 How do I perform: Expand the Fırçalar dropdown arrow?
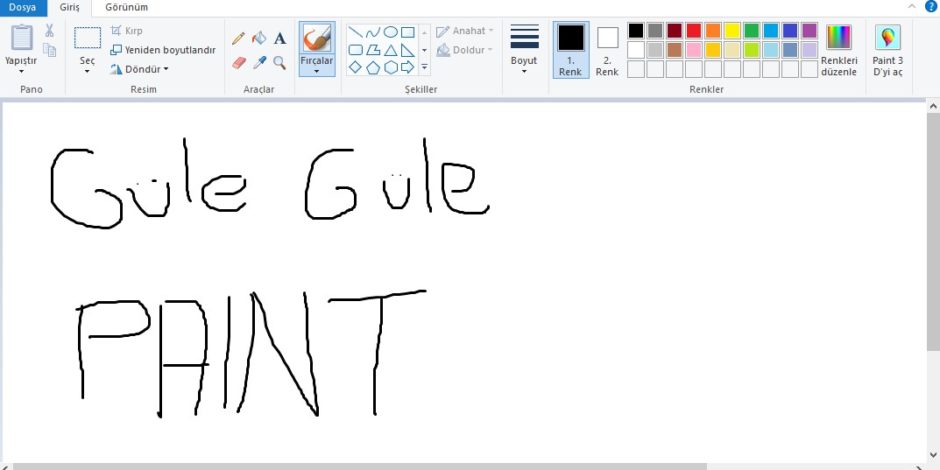(317, 71)
